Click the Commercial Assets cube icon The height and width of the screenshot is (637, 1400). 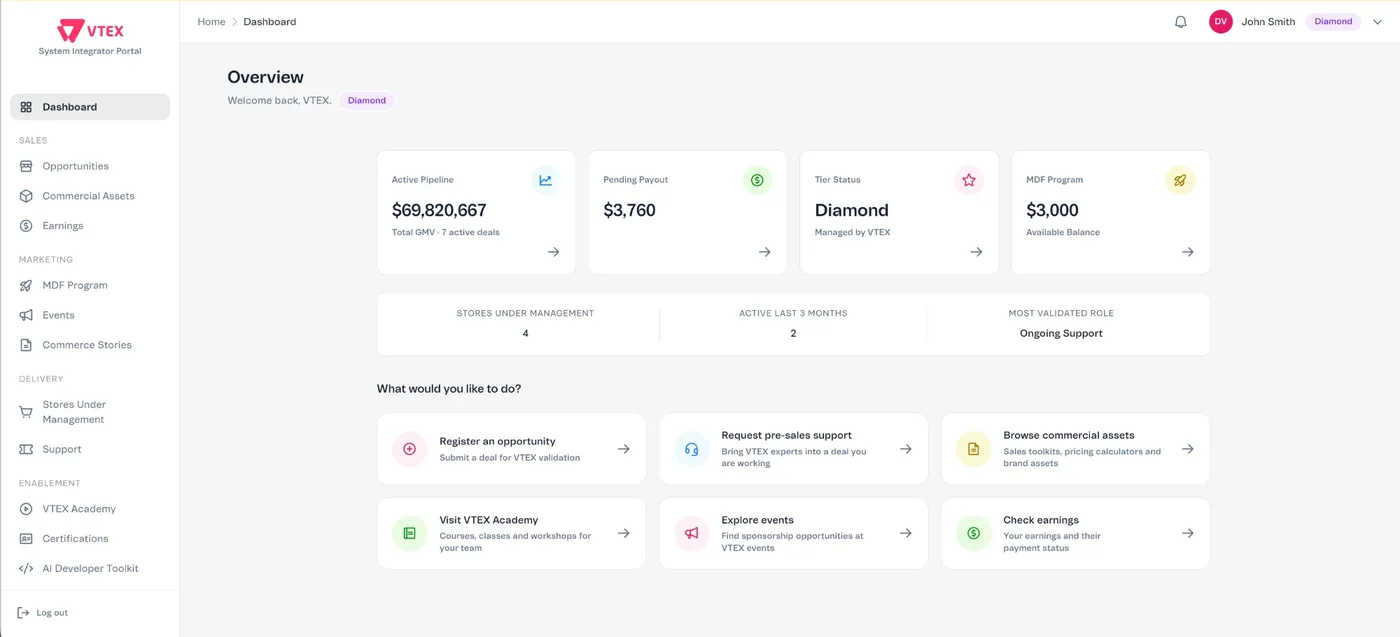click(x=26, y=196)
